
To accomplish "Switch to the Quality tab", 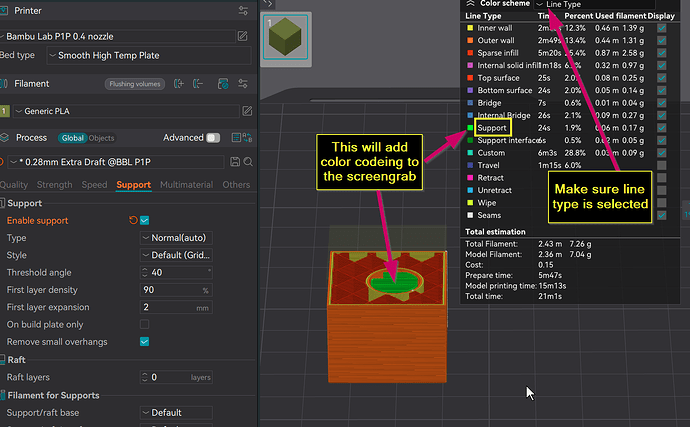I will [14, 185].
